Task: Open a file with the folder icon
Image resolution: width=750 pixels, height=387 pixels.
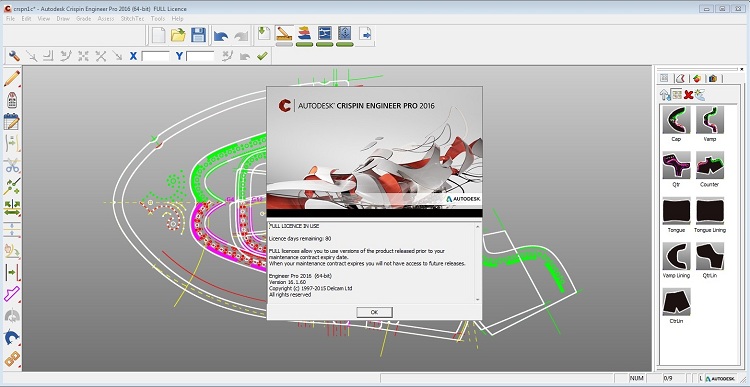Action: point(178,35)
